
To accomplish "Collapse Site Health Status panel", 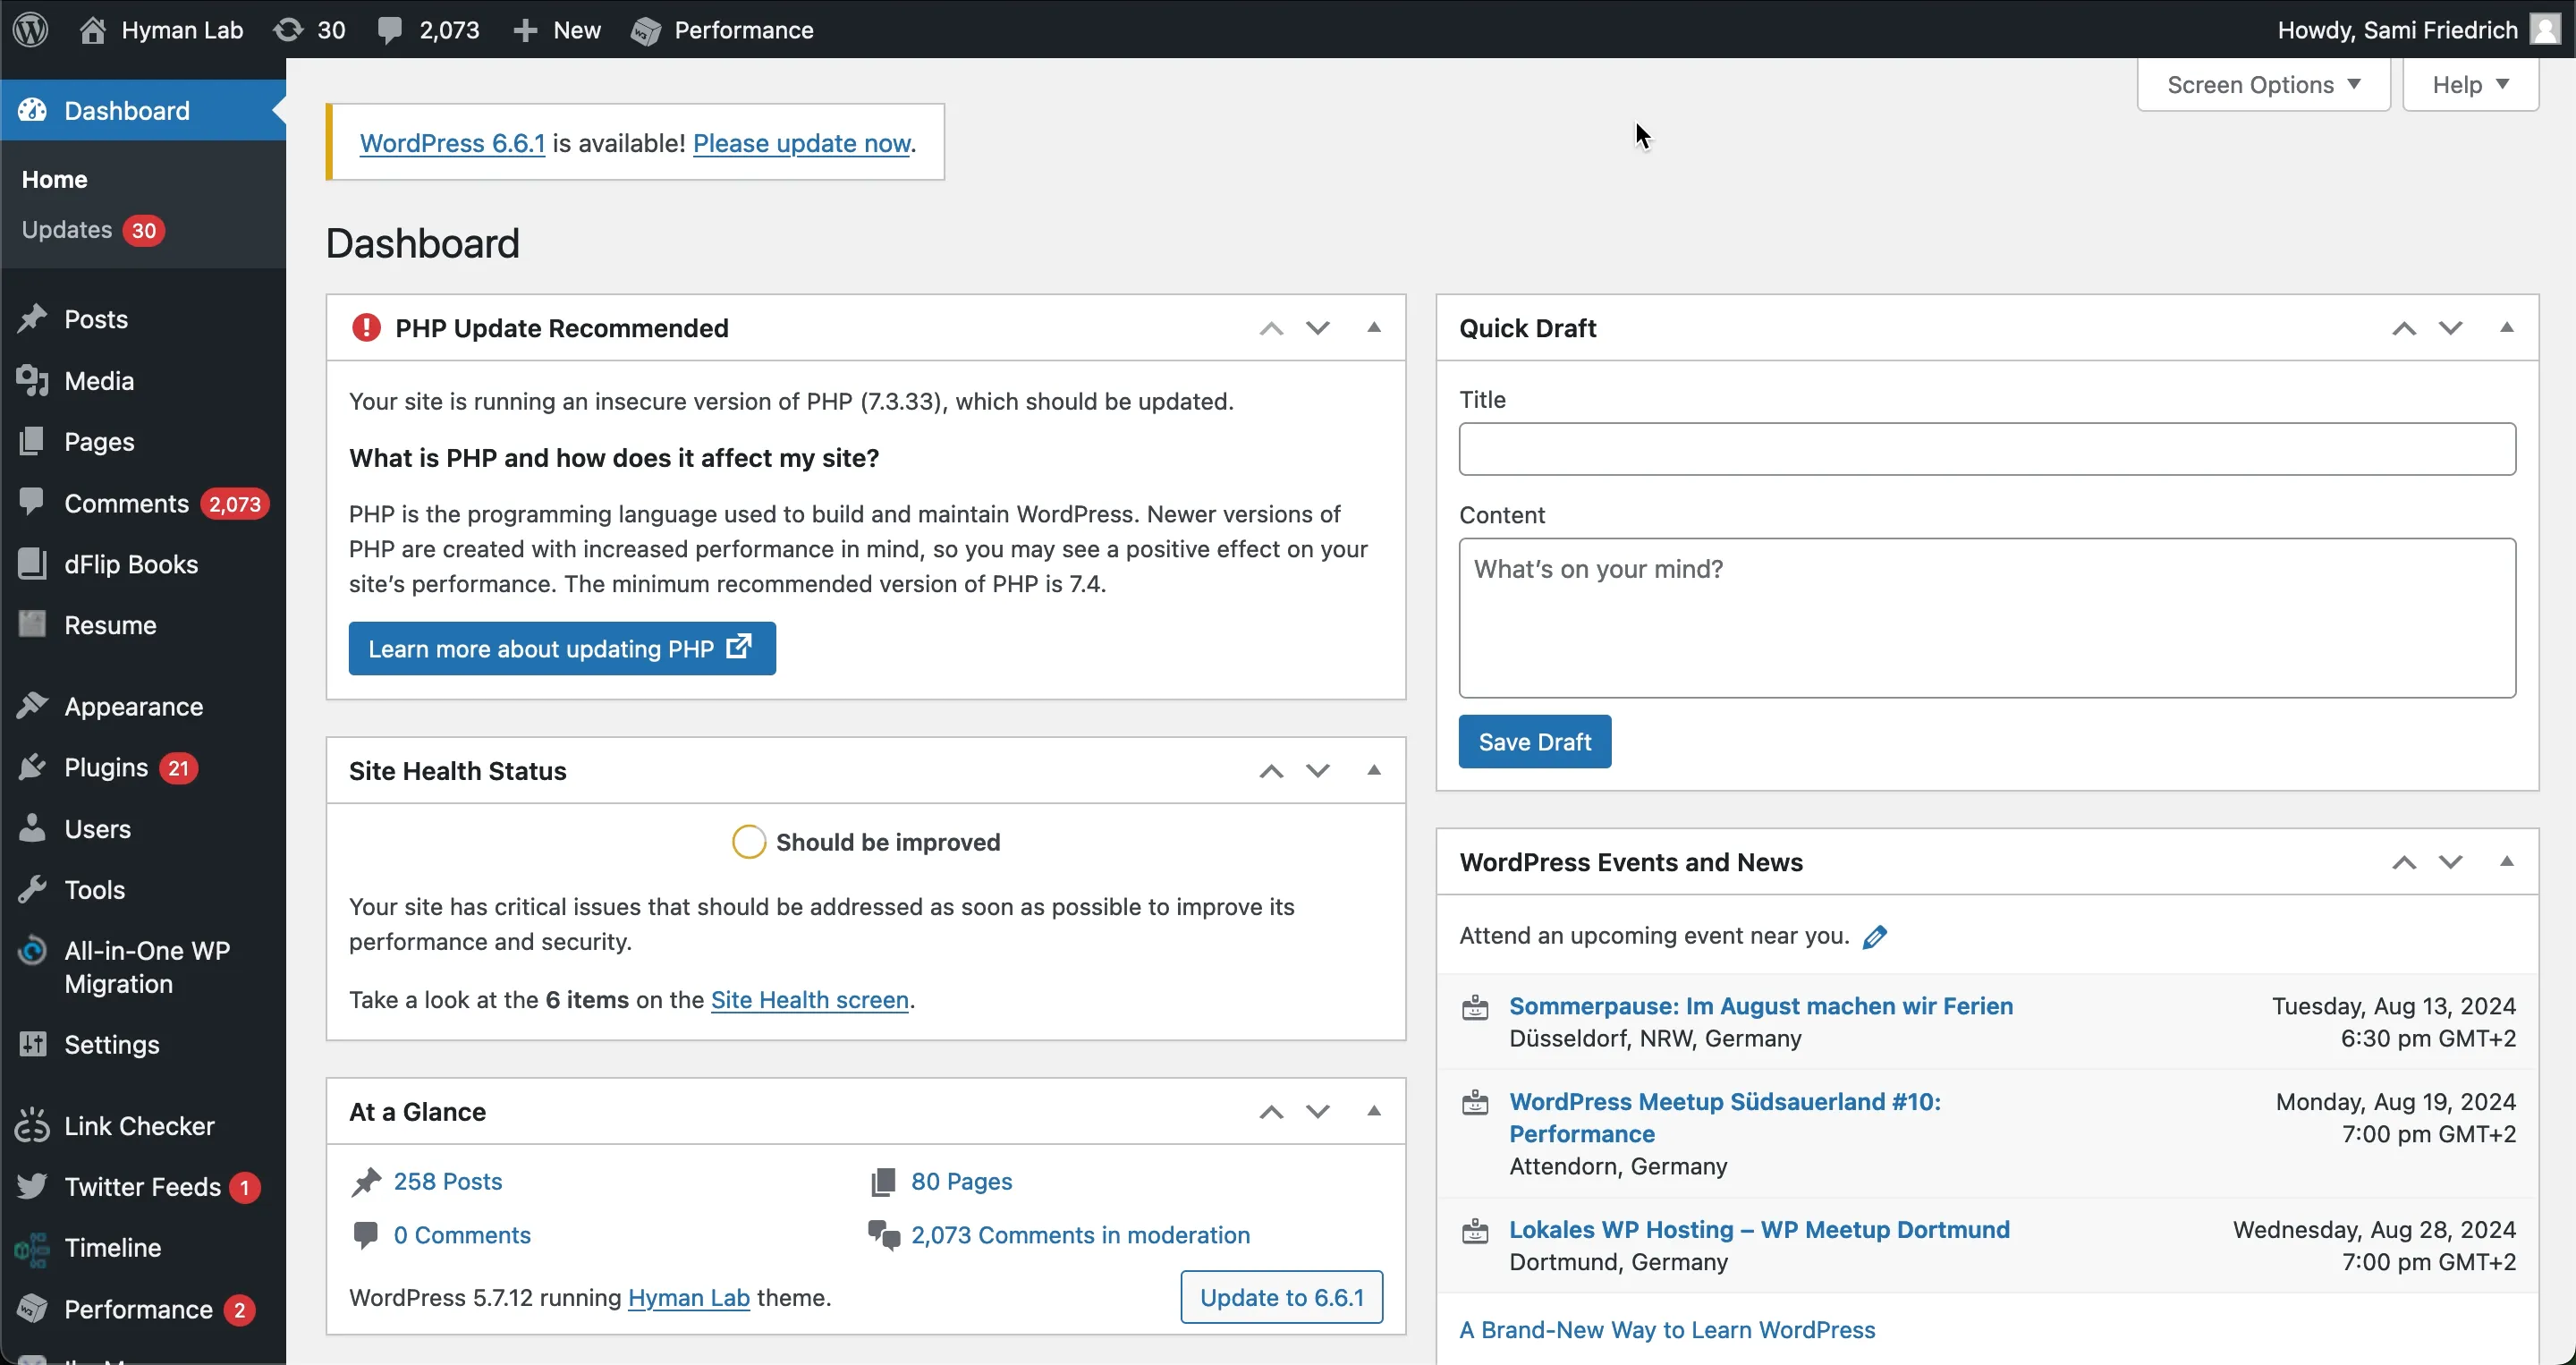I will coord(1374,770).
